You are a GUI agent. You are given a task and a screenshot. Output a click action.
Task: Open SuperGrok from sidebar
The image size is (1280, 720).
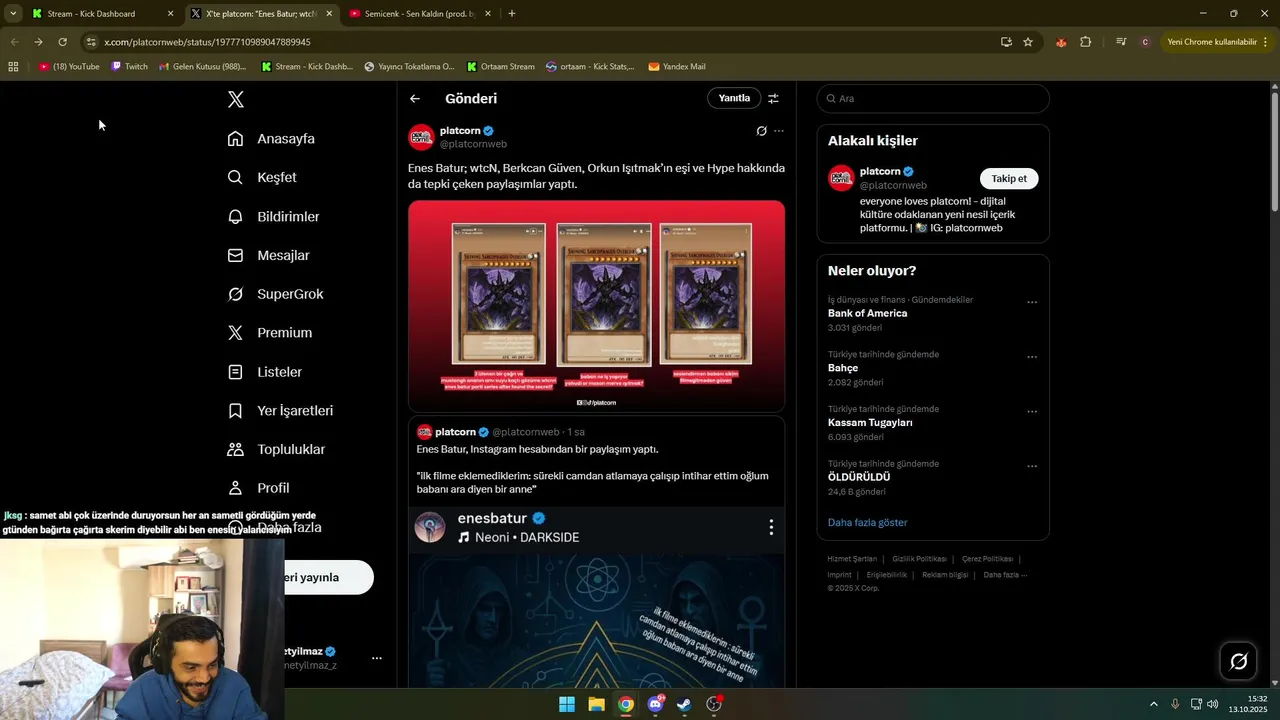click(275, 294)
